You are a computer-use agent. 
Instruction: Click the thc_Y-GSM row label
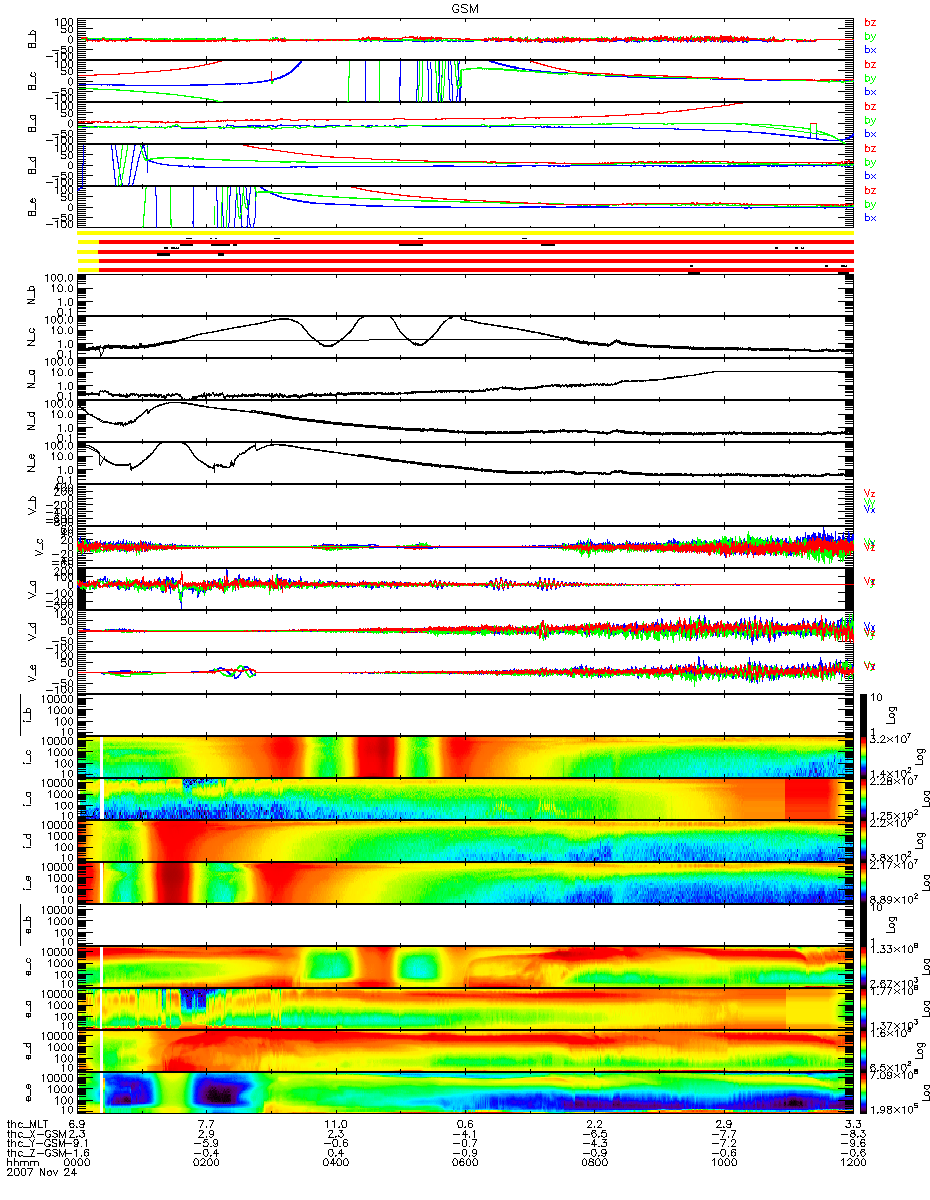(36, 1145)
